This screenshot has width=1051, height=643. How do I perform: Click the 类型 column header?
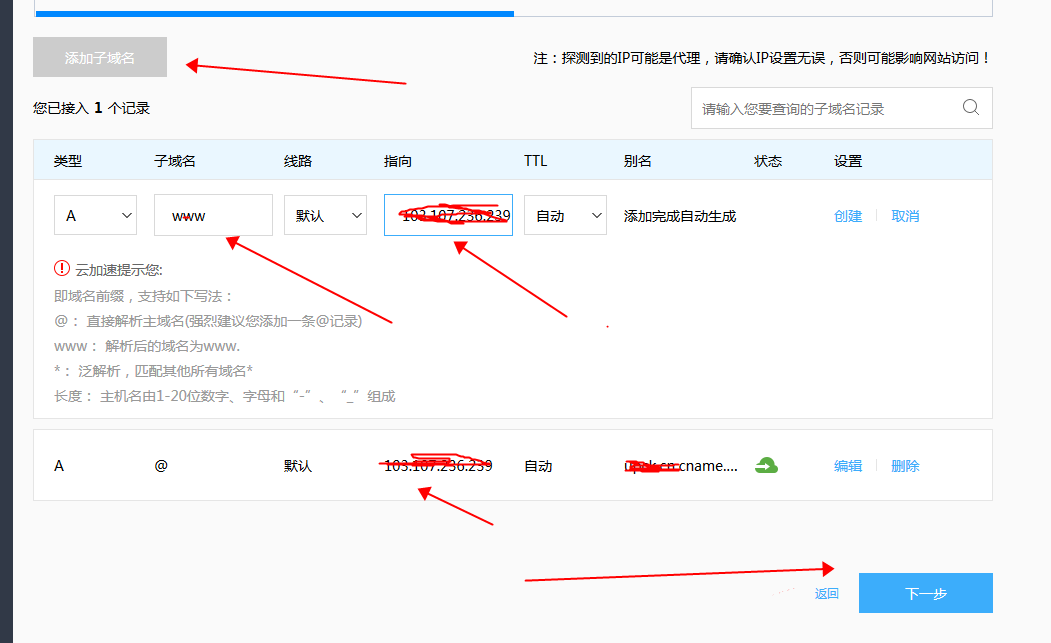pyautogui.click(x=67, y=161)
